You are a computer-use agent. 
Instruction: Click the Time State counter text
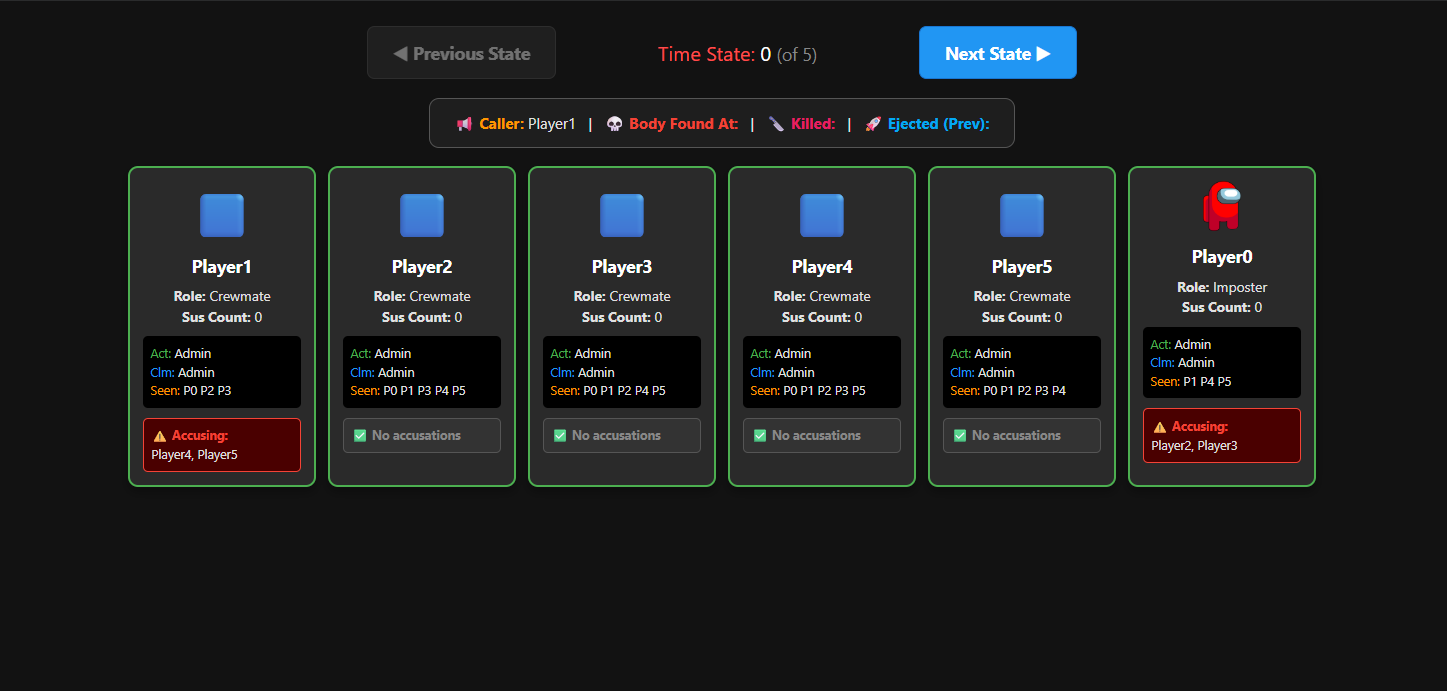tap(737, 54)
